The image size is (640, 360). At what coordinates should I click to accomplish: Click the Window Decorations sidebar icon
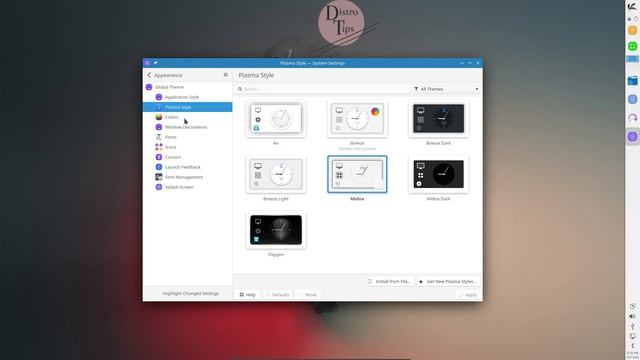[159, 127]
